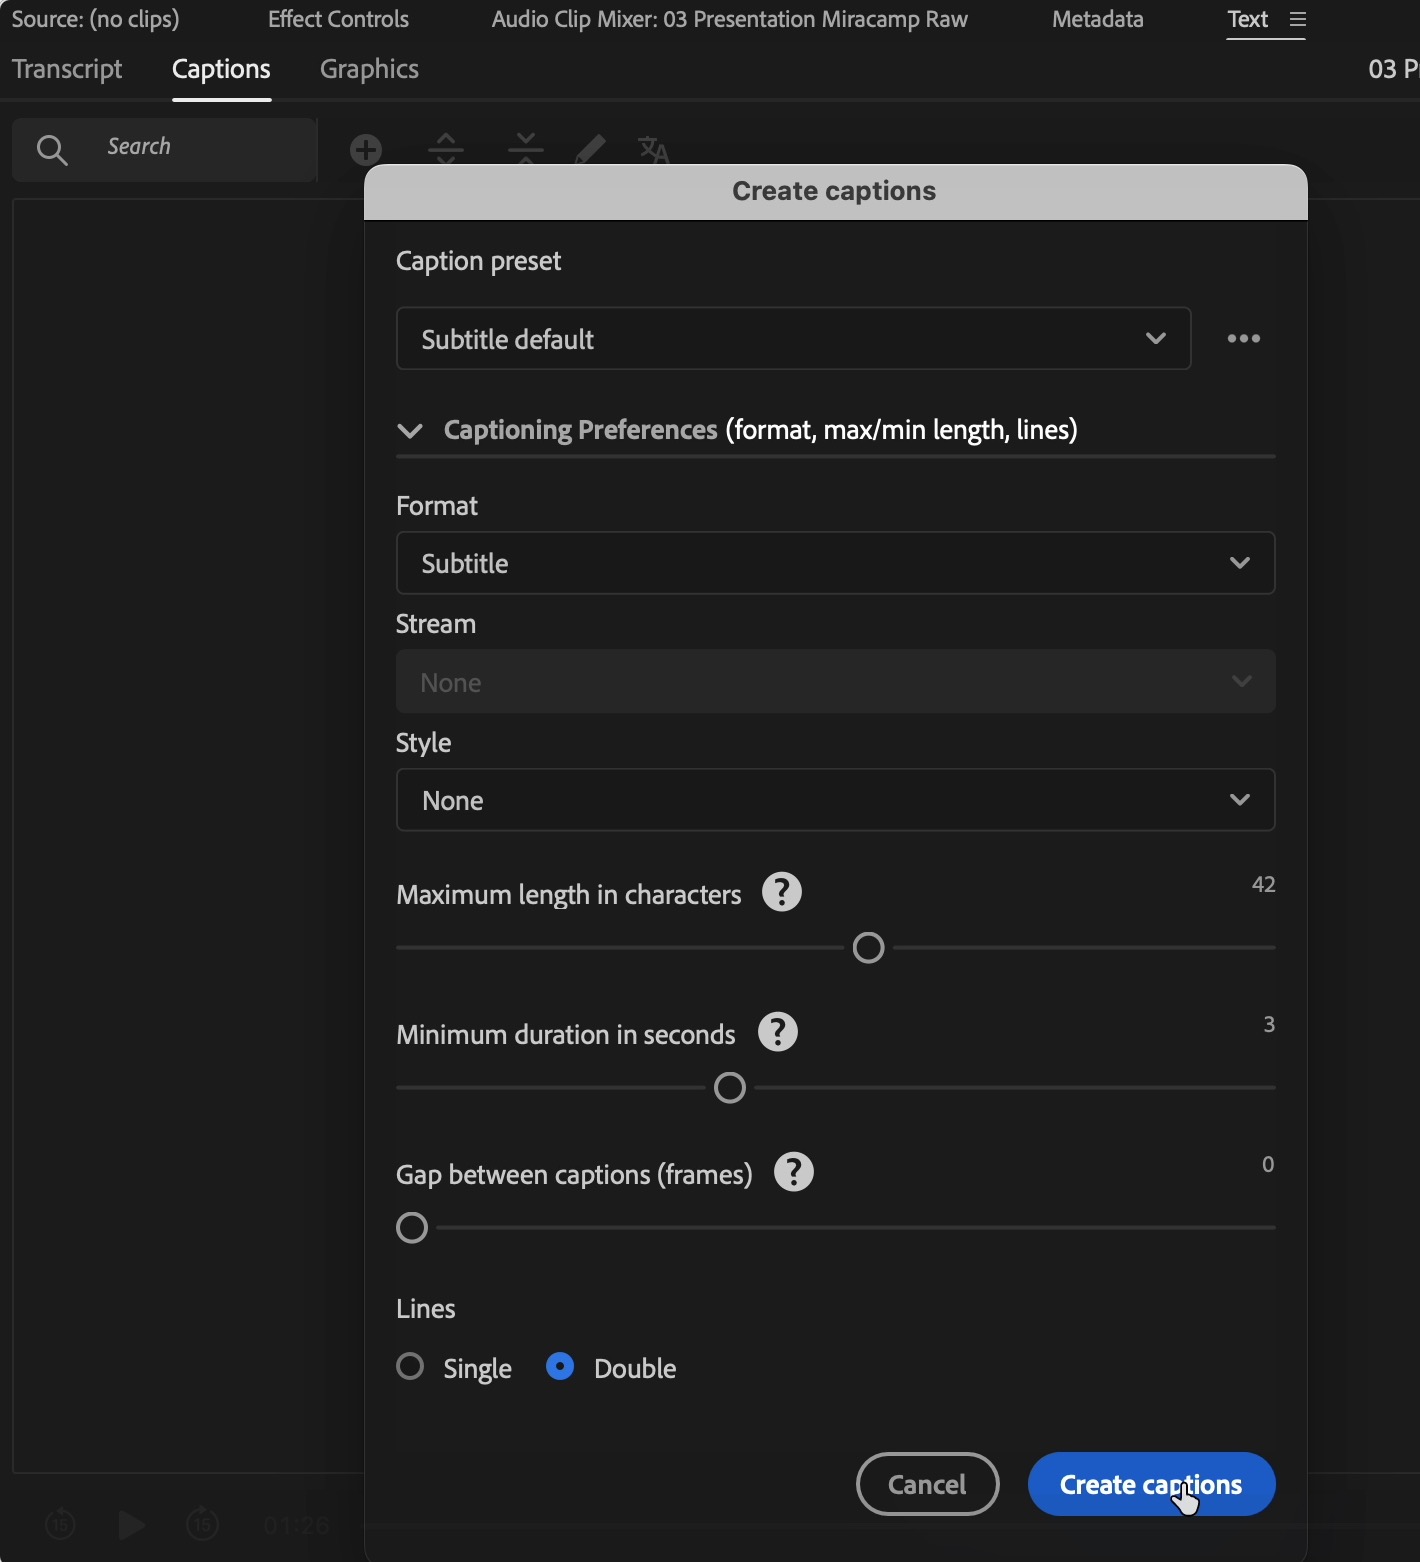Adjust the Gap between captions slider handle

click(412, 1227)
